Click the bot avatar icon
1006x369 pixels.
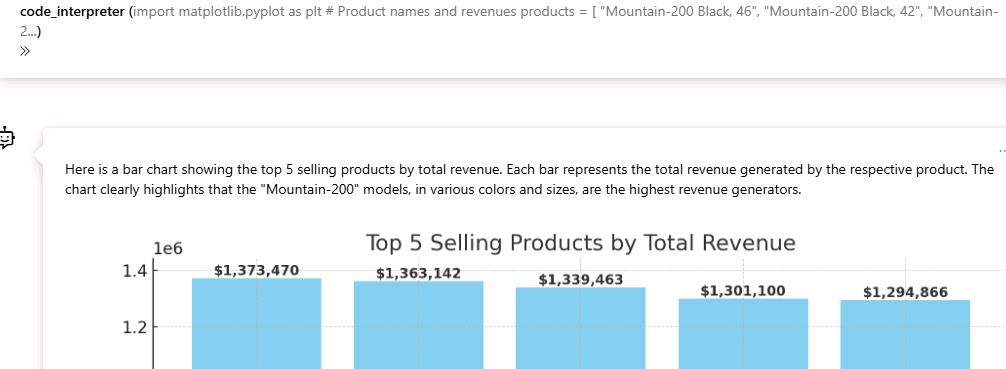[6, 138]
